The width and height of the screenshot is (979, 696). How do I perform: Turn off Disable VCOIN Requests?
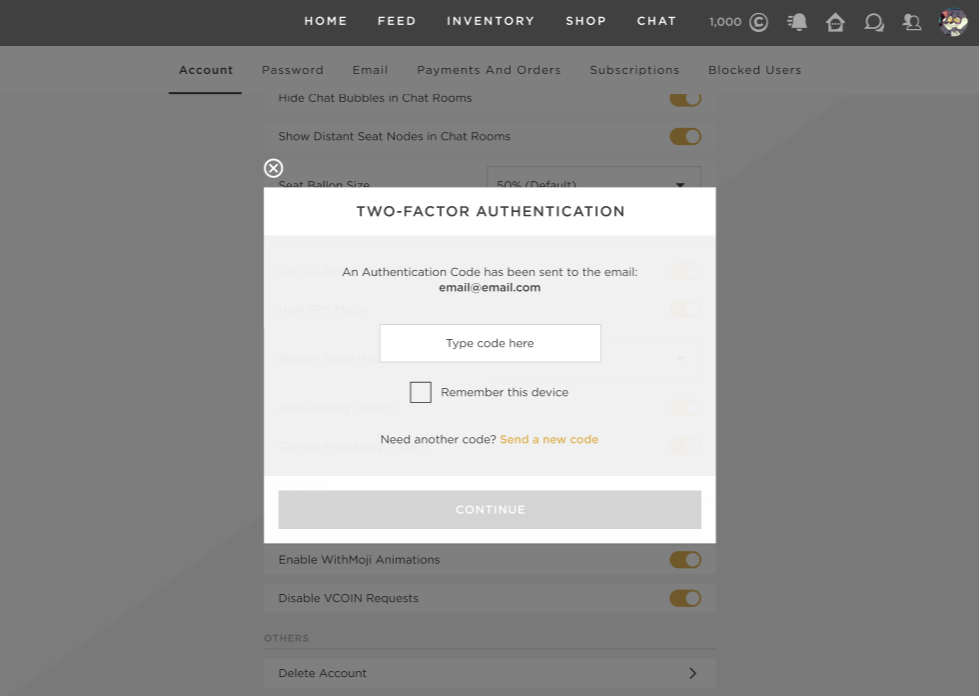pos(685,598)
